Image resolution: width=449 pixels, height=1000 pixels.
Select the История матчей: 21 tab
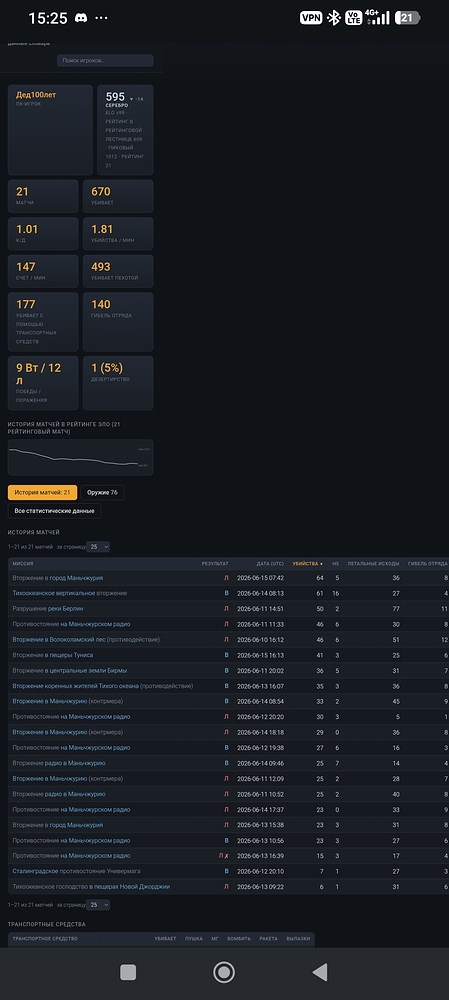pyautogui.click(x=42, y=492)
